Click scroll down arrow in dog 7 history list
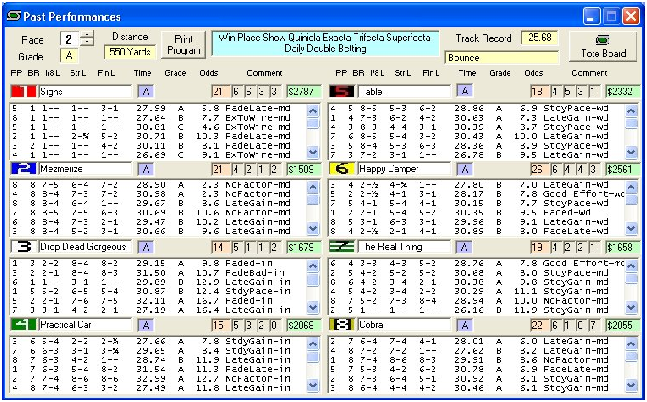 pyautogui.click(x=631, y=307)
